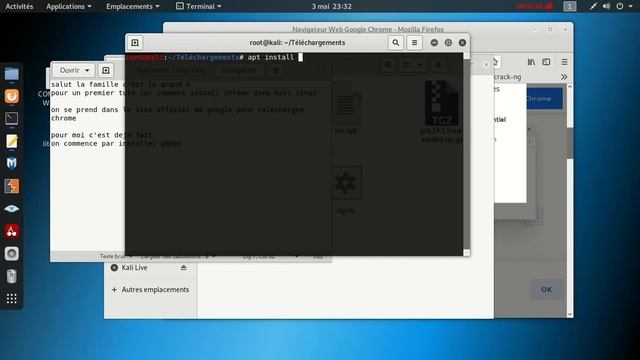The width and height of the screenshot is (640, 360).
Task: Click the line starting 'on commence par'
Action: (x=116, y=143)
